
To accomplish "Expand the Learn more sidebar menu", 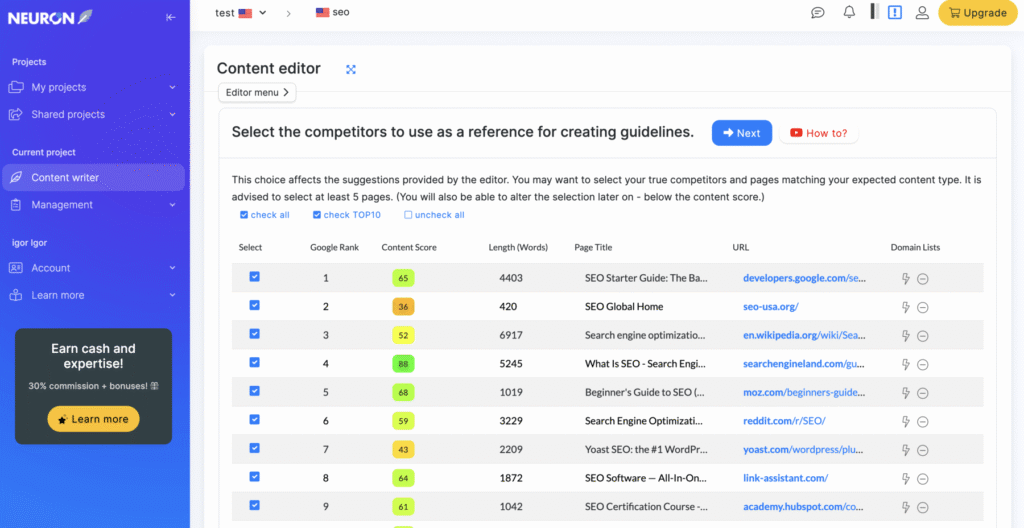I will [93, 295].
